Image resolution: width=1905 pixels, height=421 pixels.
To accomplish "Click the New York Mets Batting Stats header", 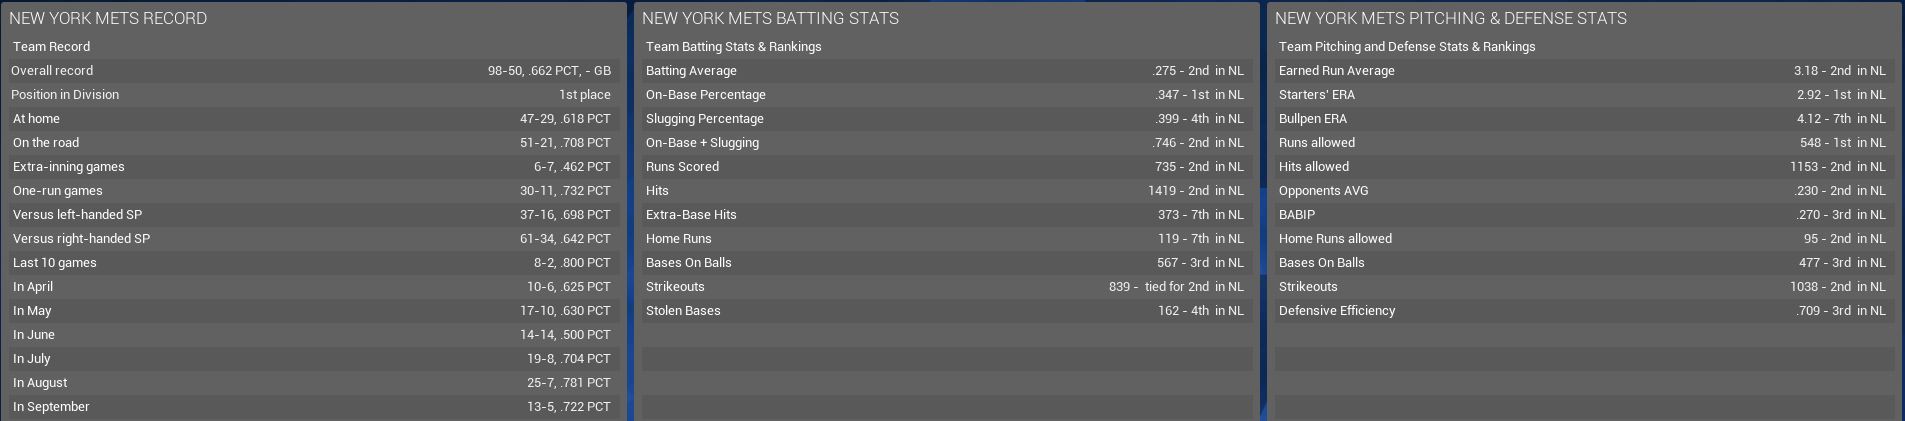I will [770, 18].
